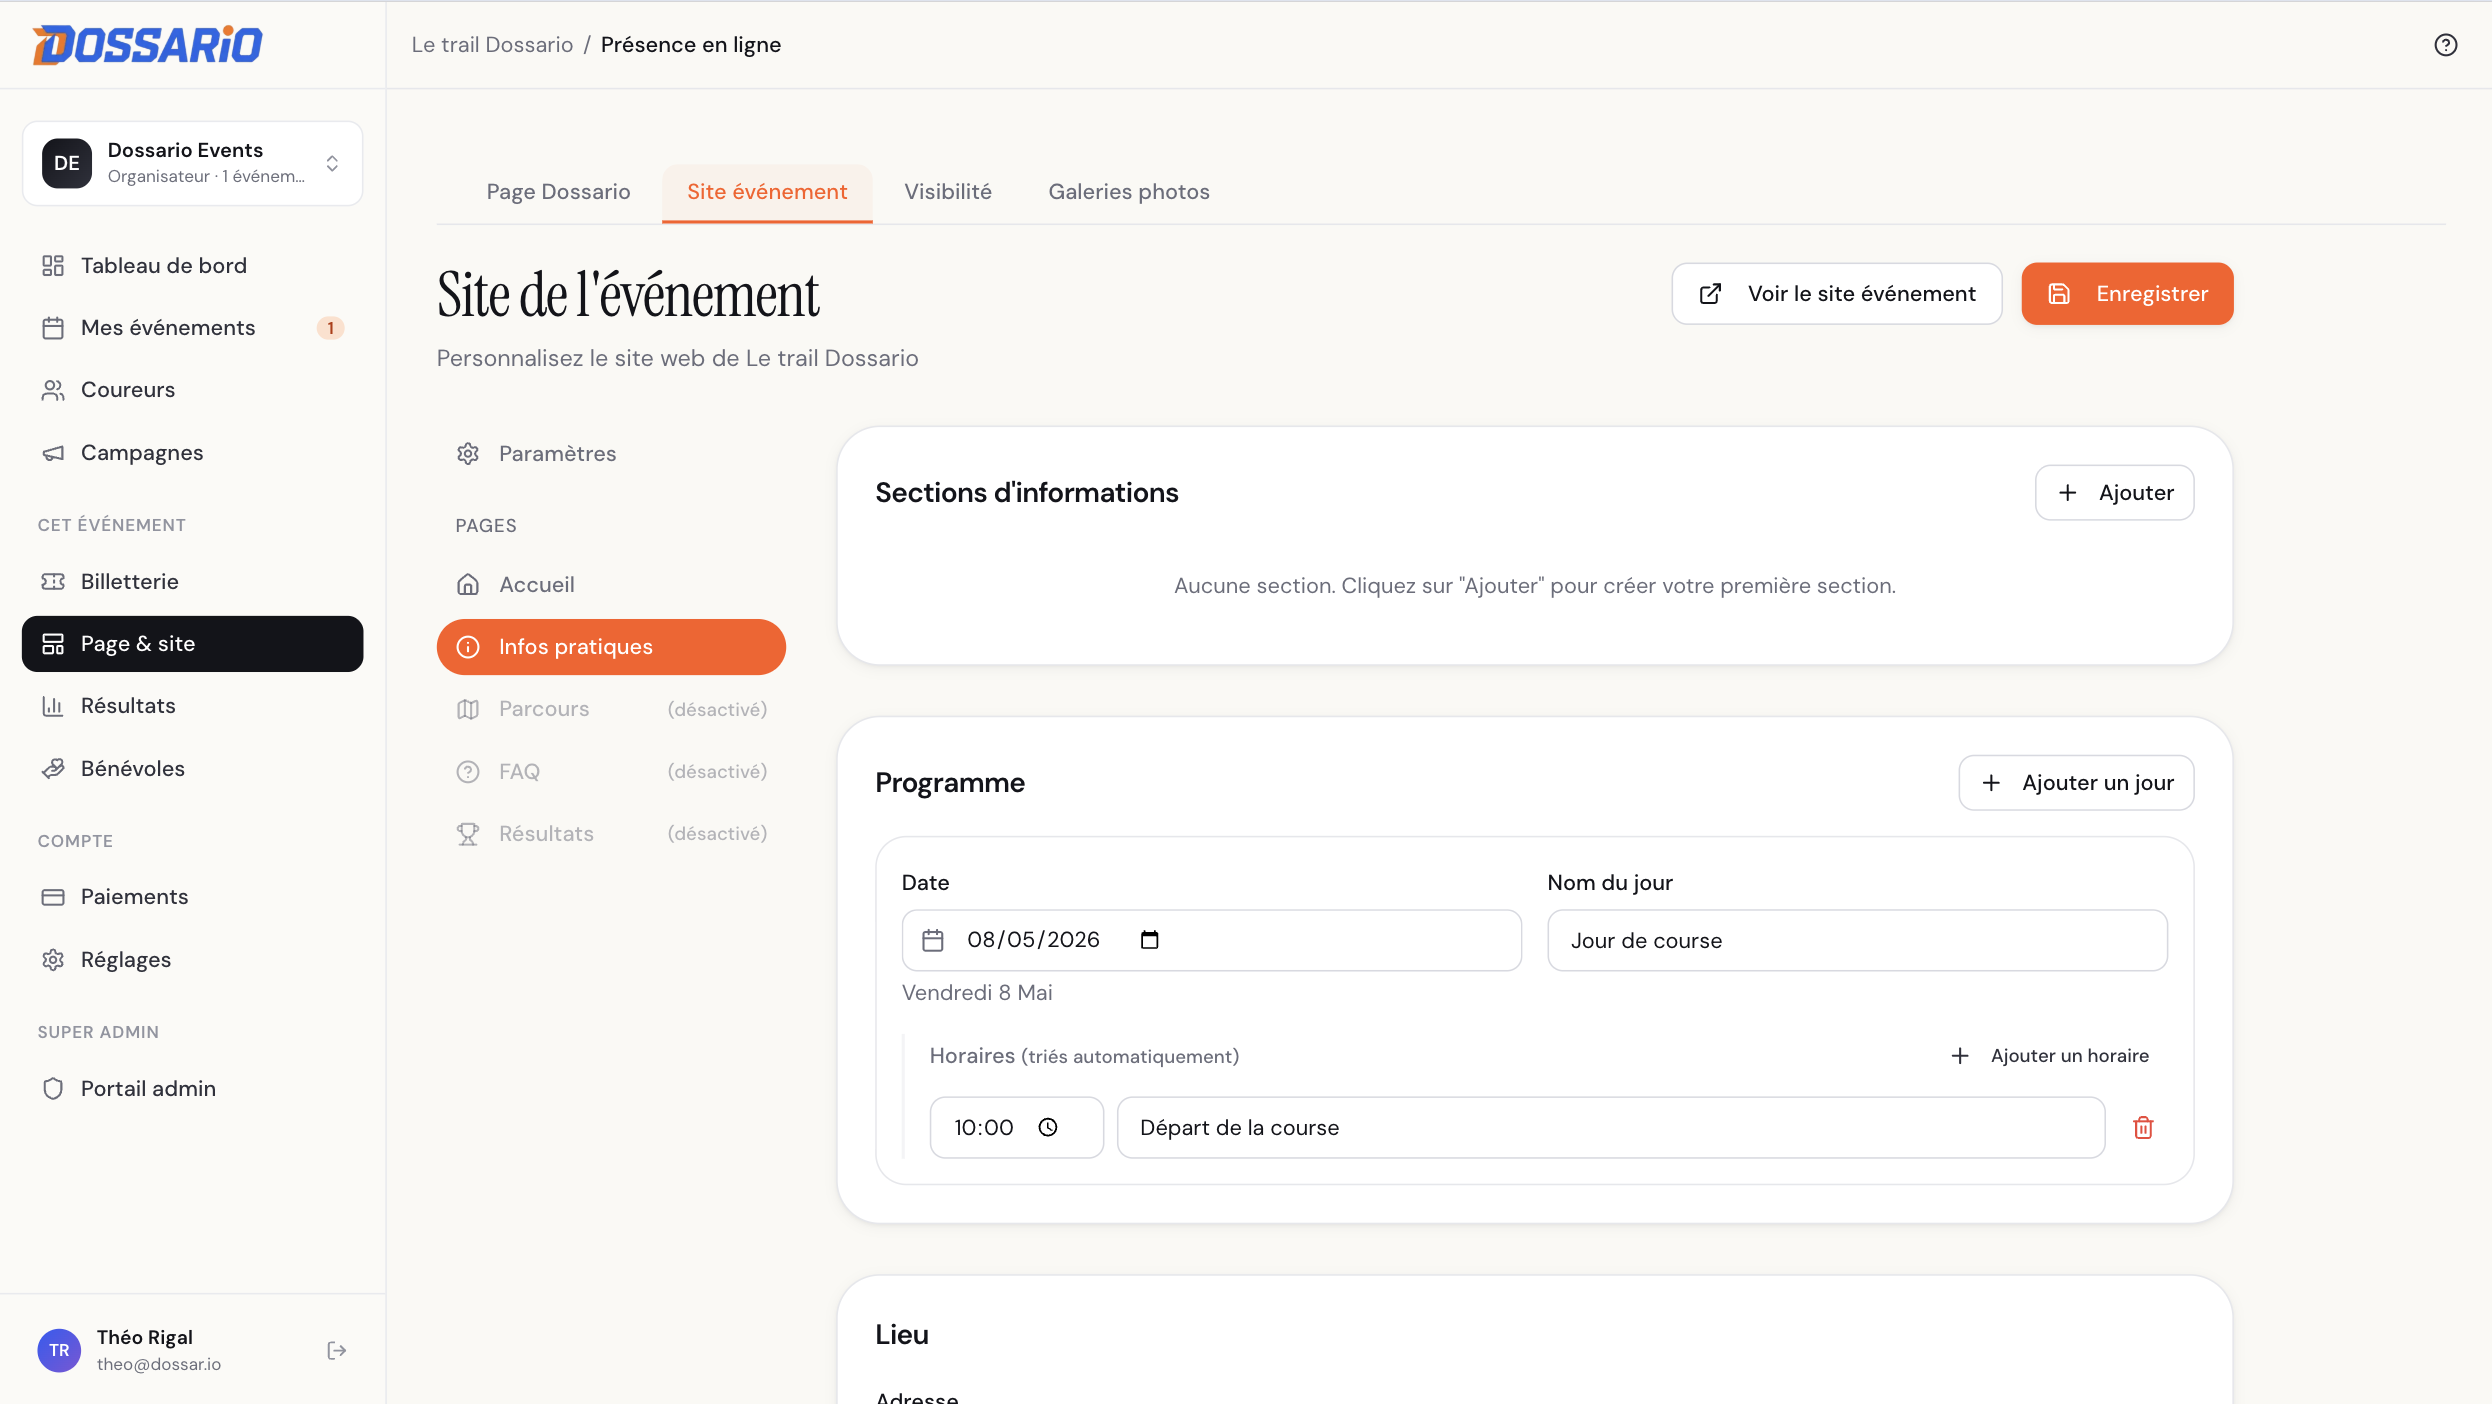
Task: Click the logout icon beside Théo Rigal
Action: pyautogui.click(x=337, y=1351)
